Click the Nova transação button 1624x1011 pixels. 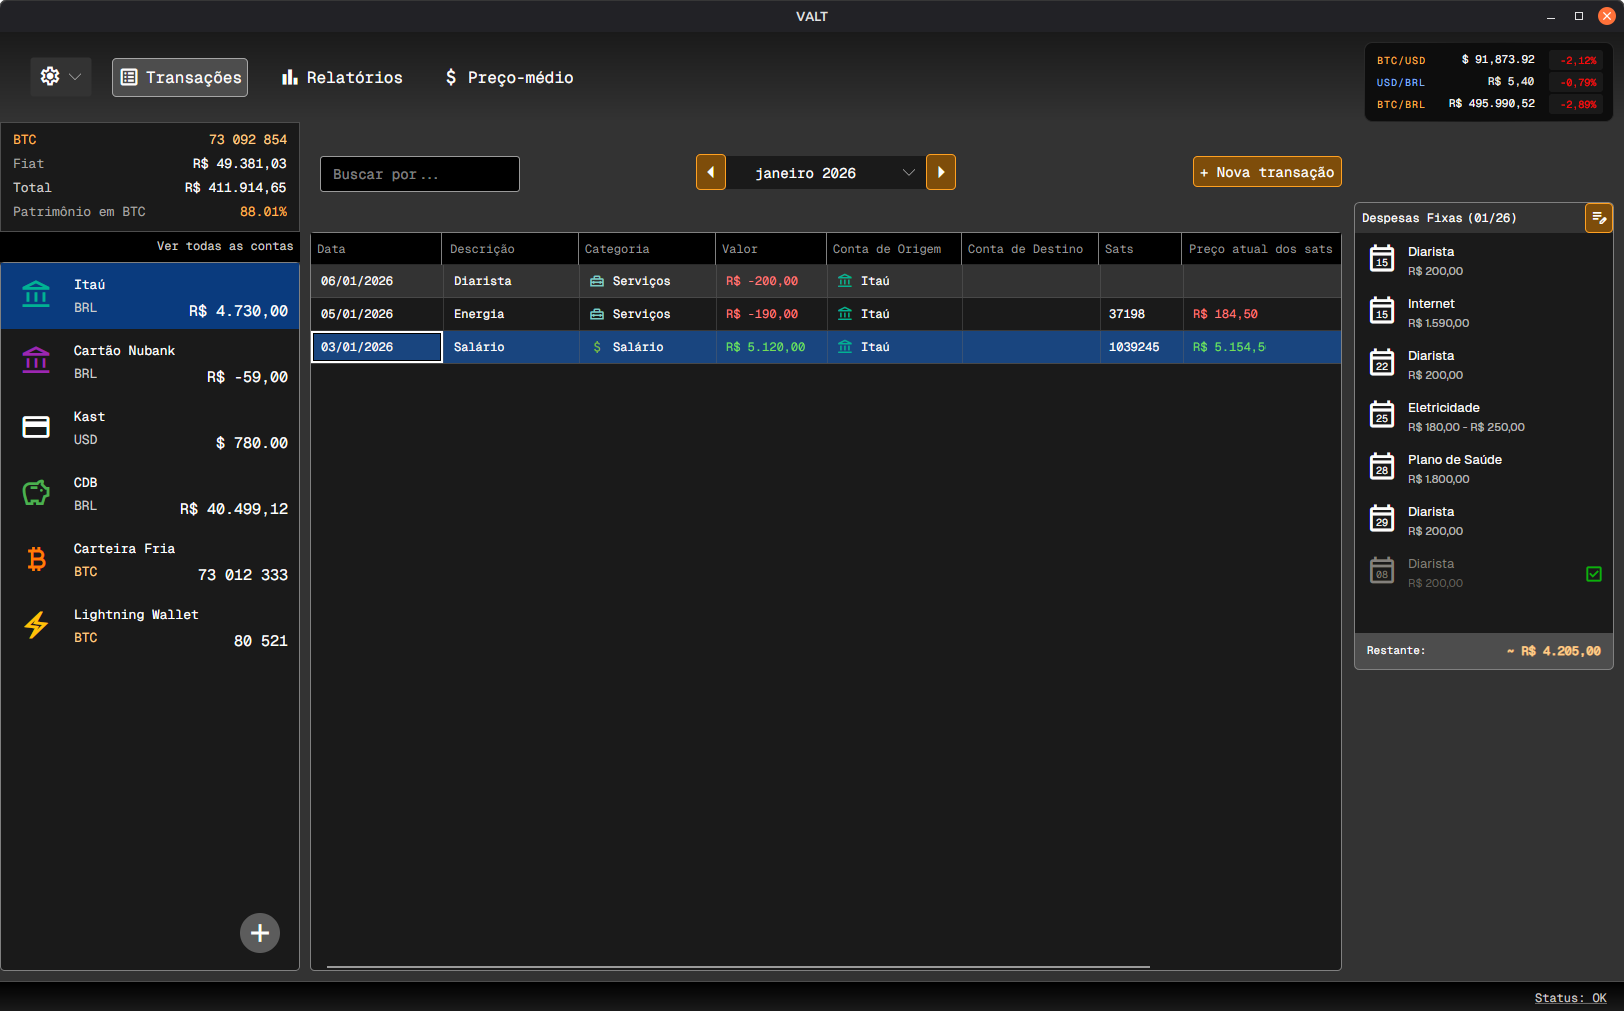[1267, 172]
